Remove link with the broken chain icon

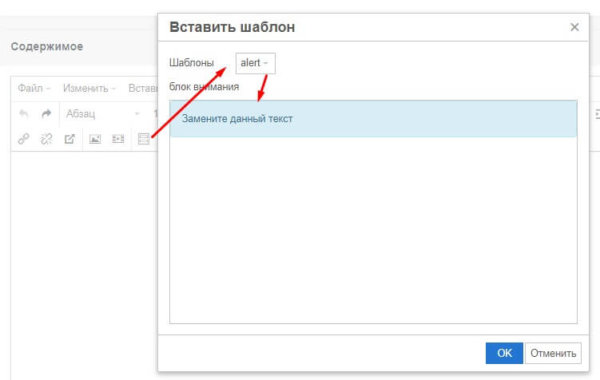[46, 139]
